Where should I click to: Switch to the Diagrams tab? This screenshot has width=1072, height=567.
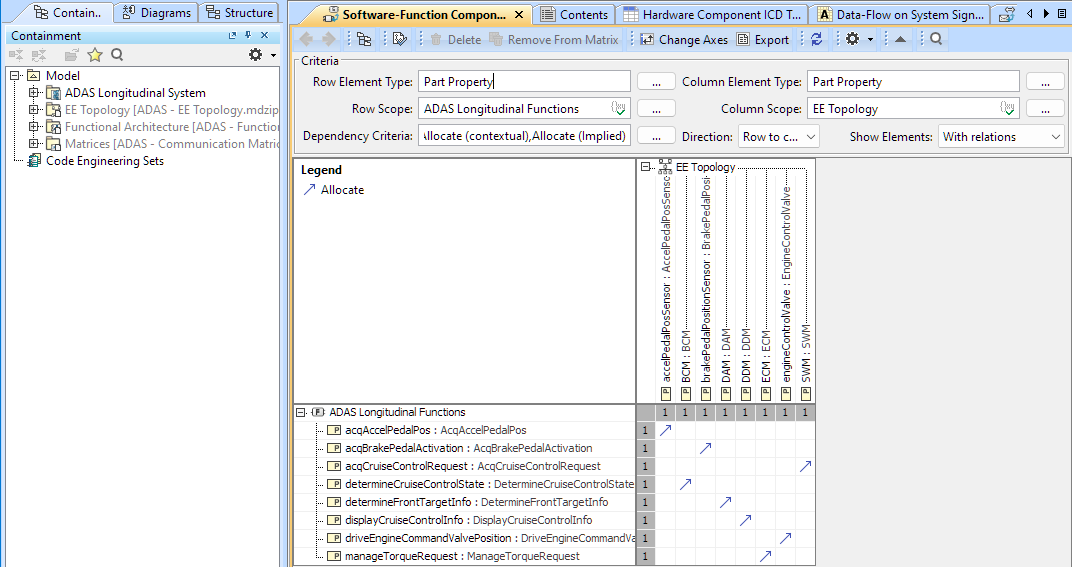click(x=157, y=13)
